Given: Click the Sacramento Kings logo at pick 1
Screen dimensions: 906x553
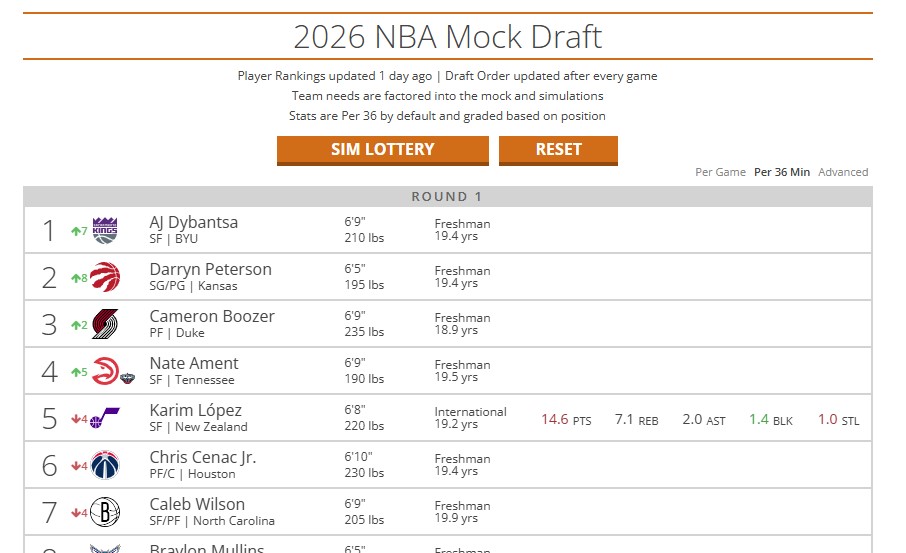Looking at the screenshot, I should click(105, 231).
